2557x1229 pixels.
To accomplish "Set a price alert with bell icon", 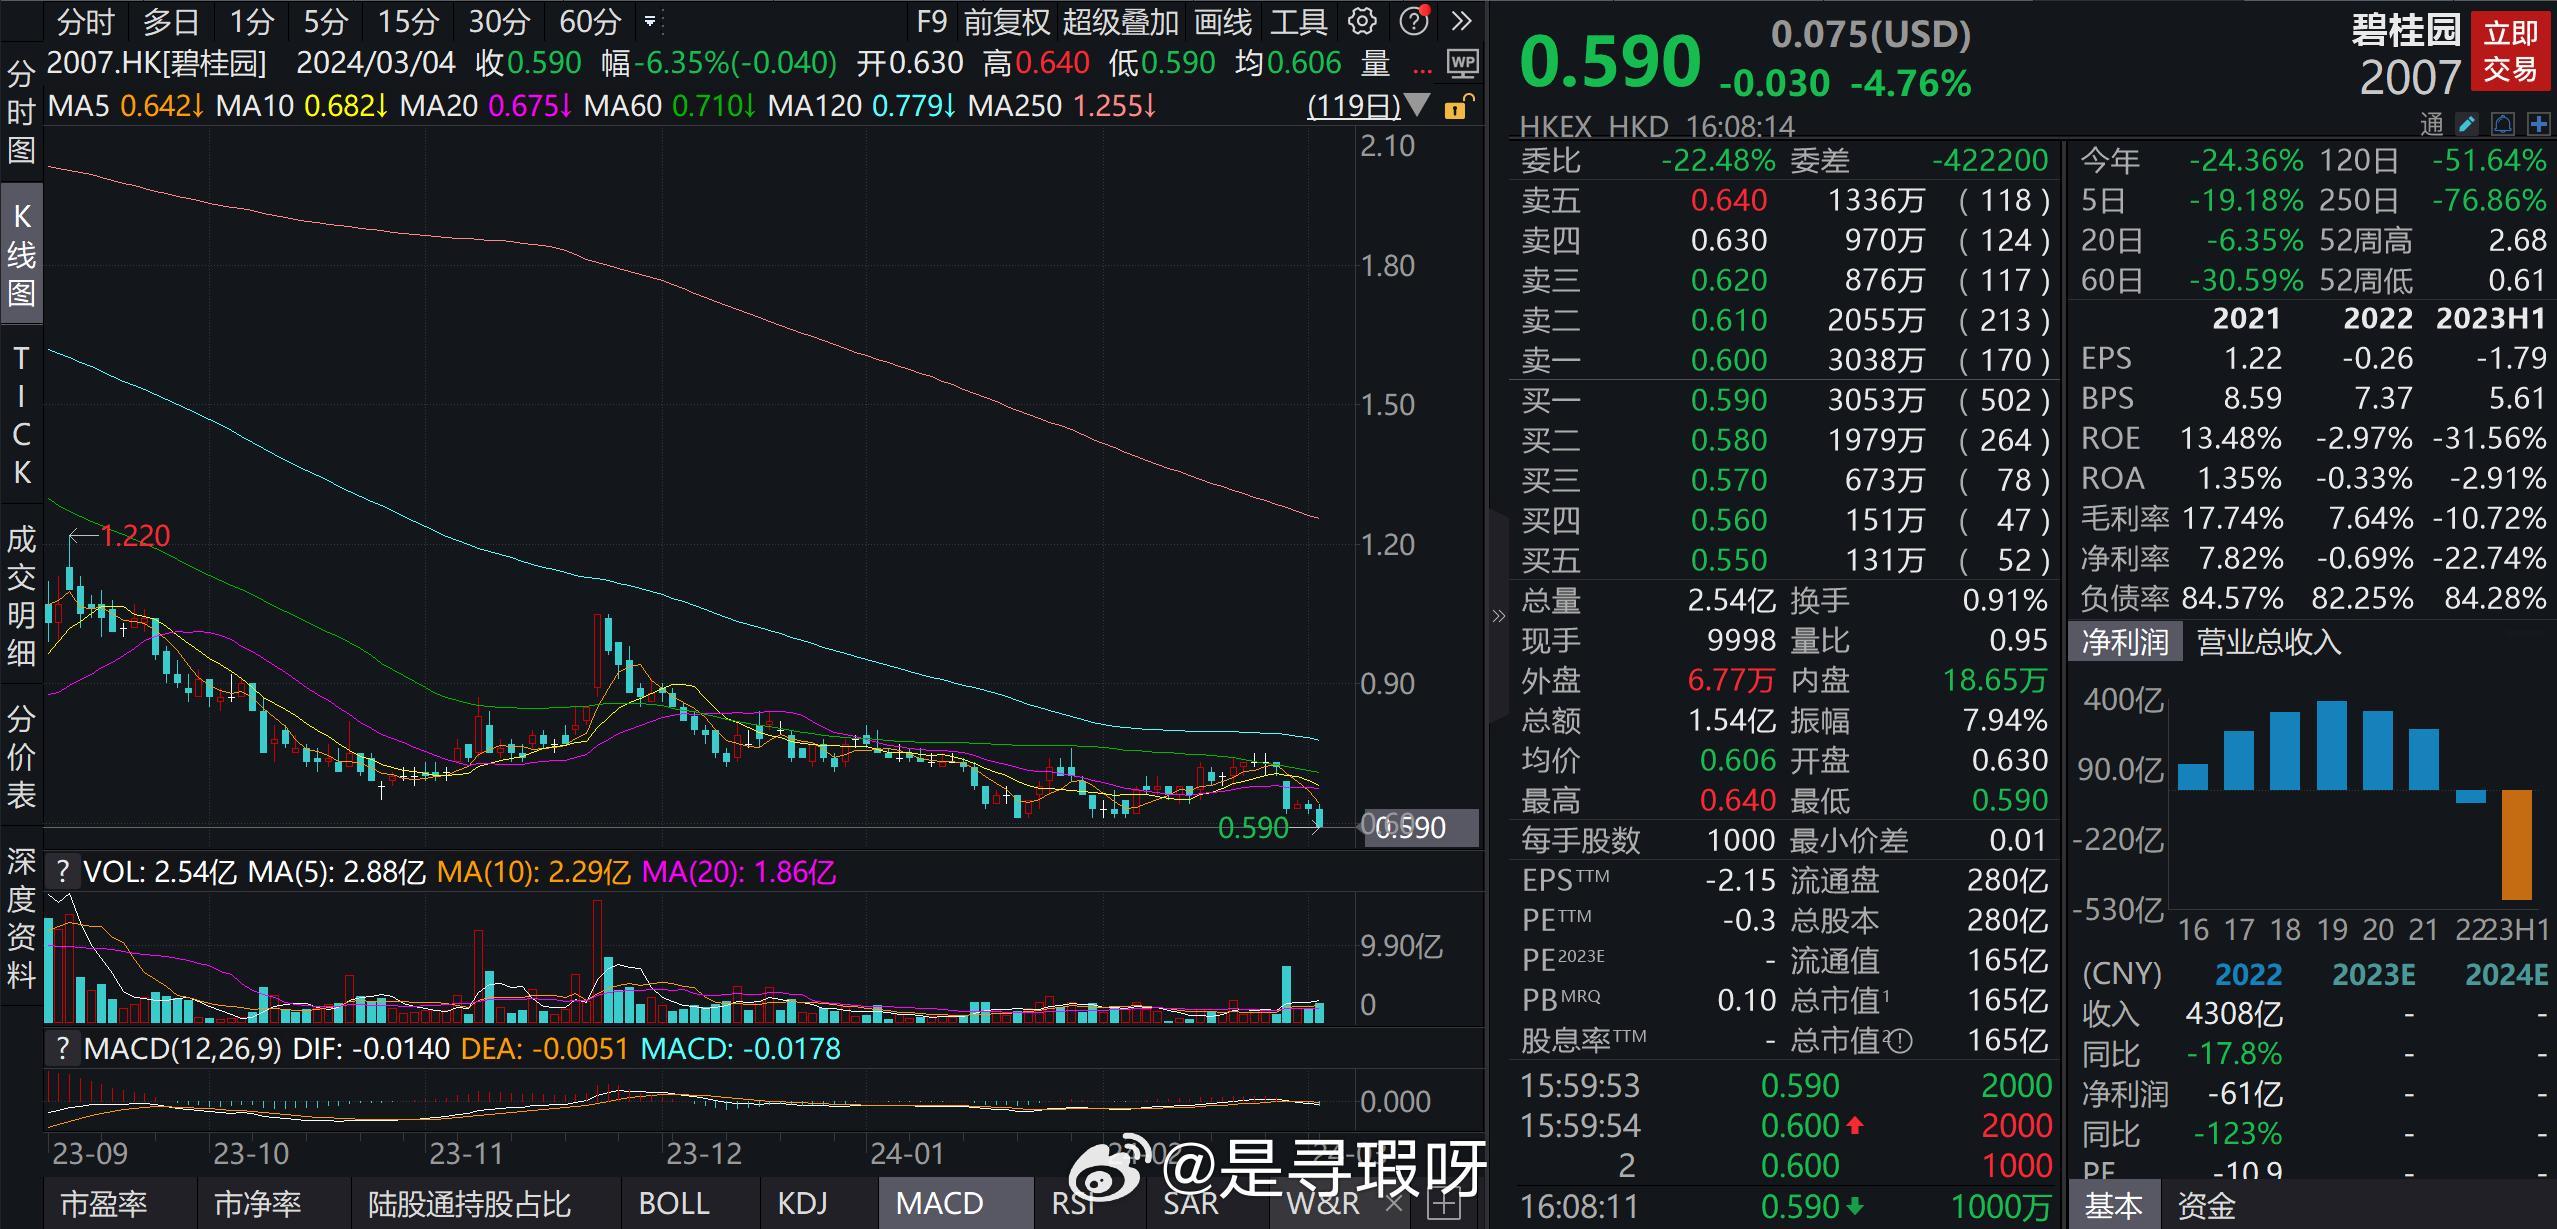I will click(x=2503, y=124).
